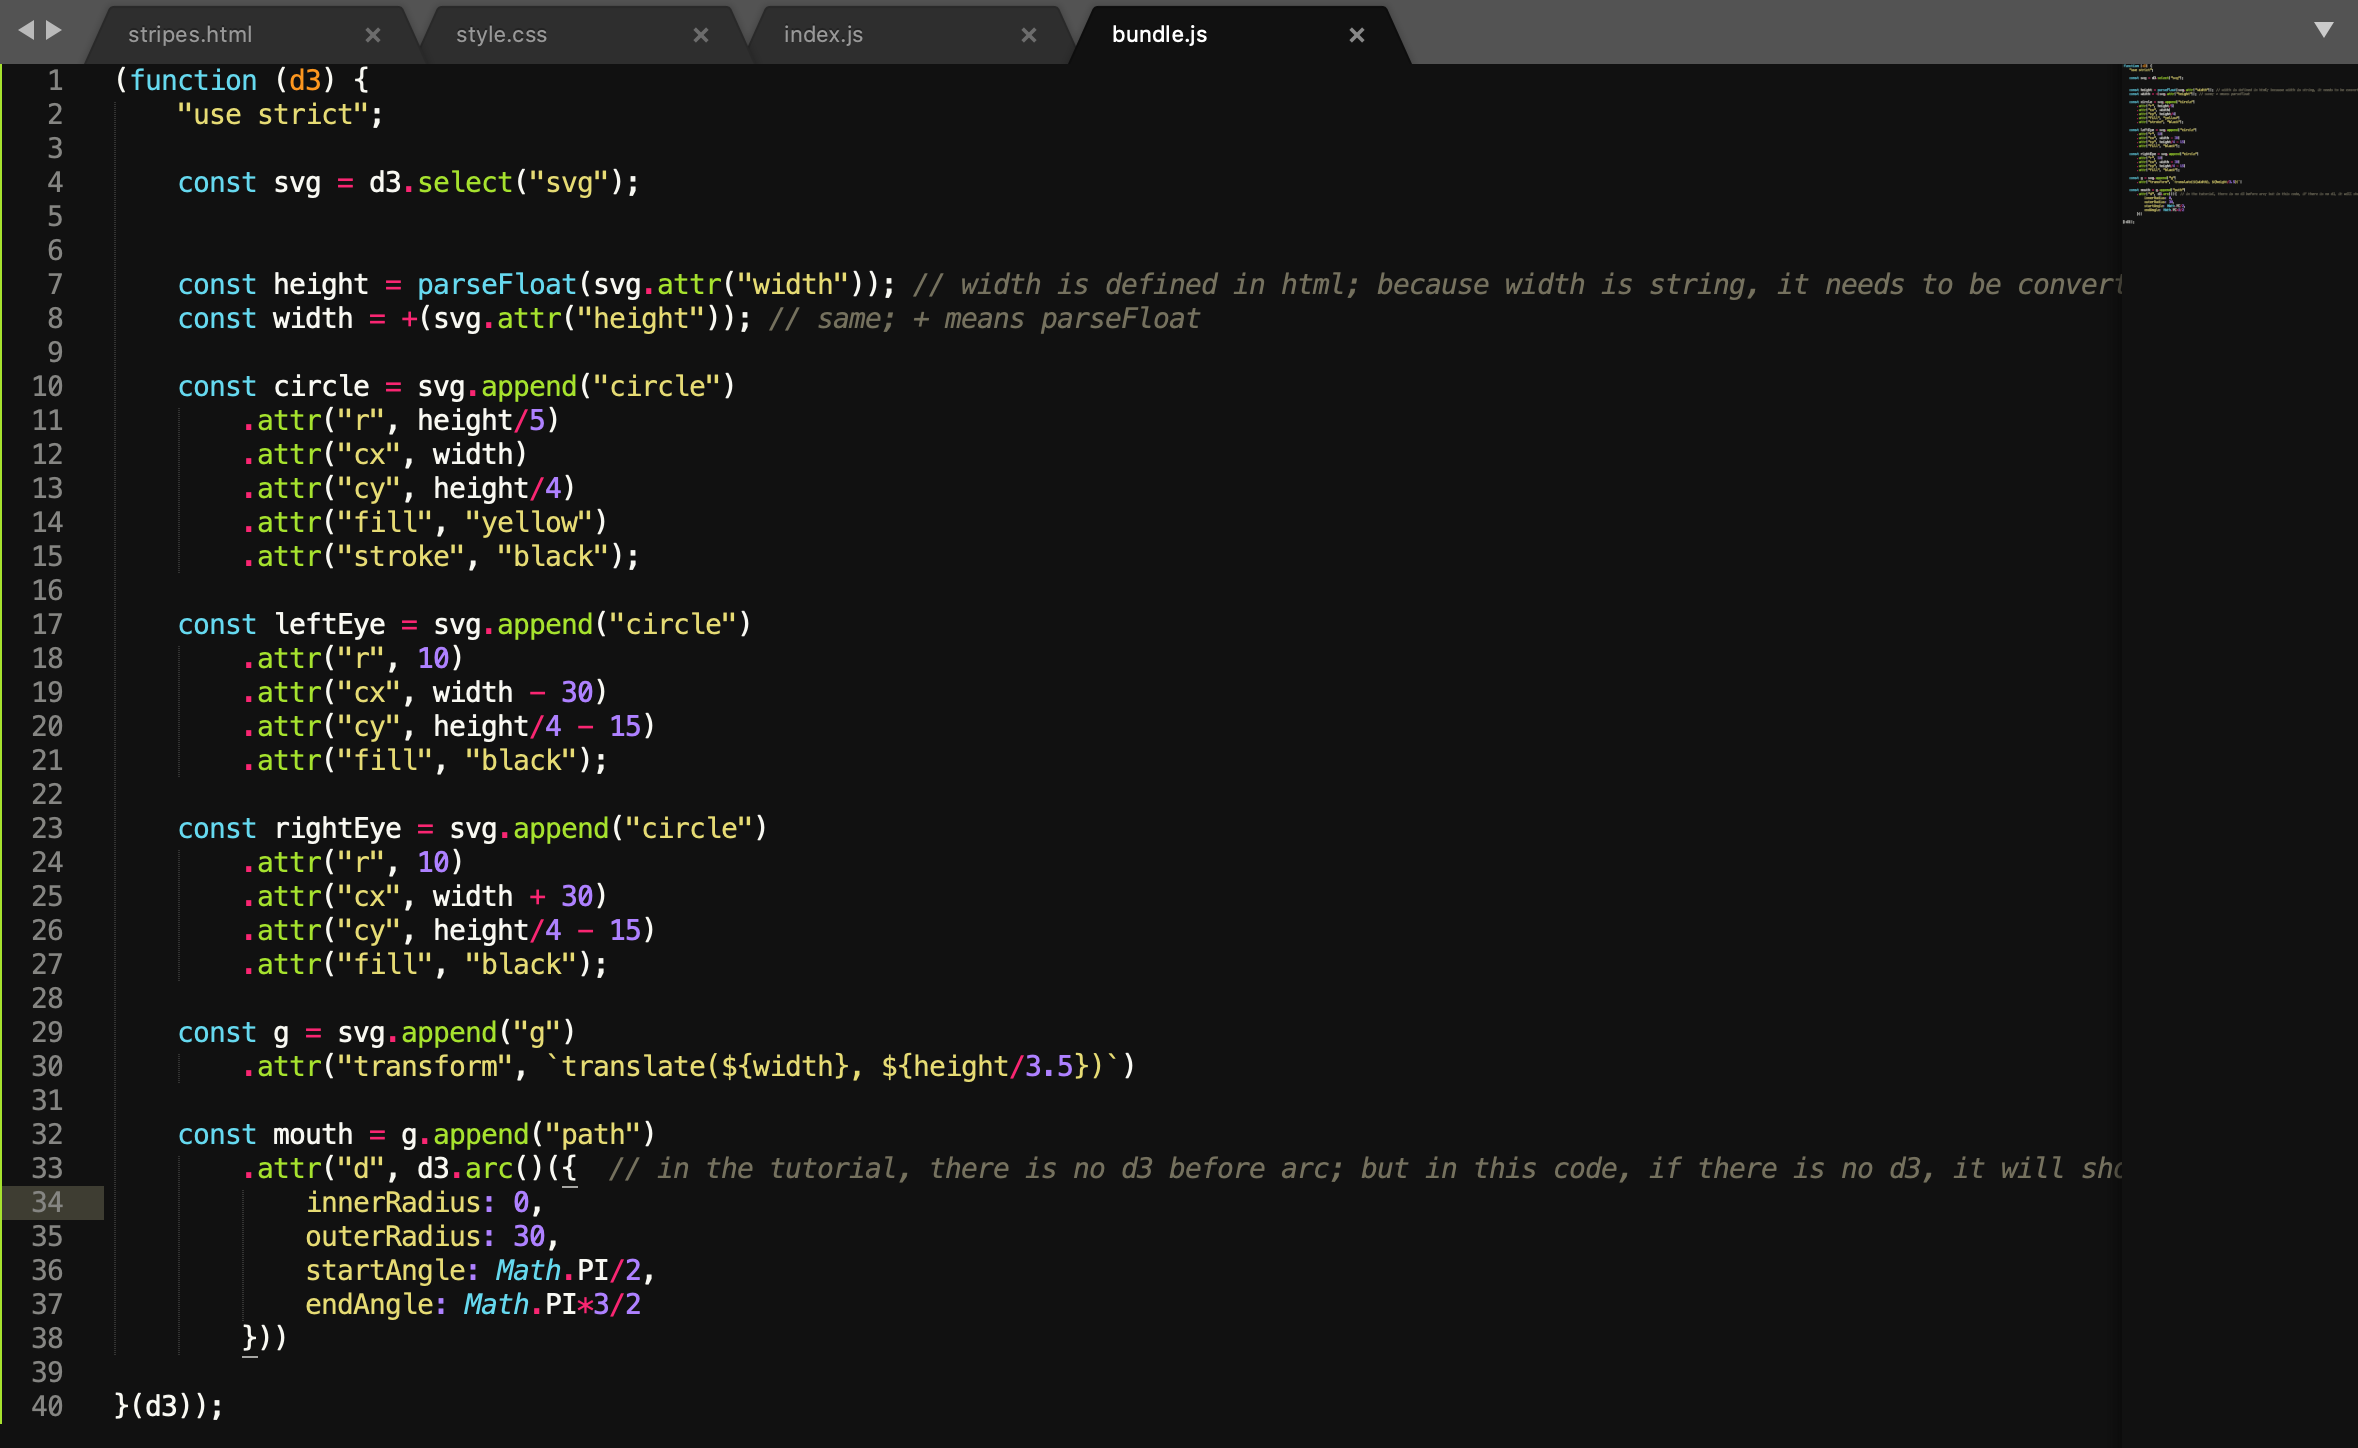Click the parseFloat function call
Image resolution: width=2358 pixels, height=1448 pixels.
tap(496, 285)
